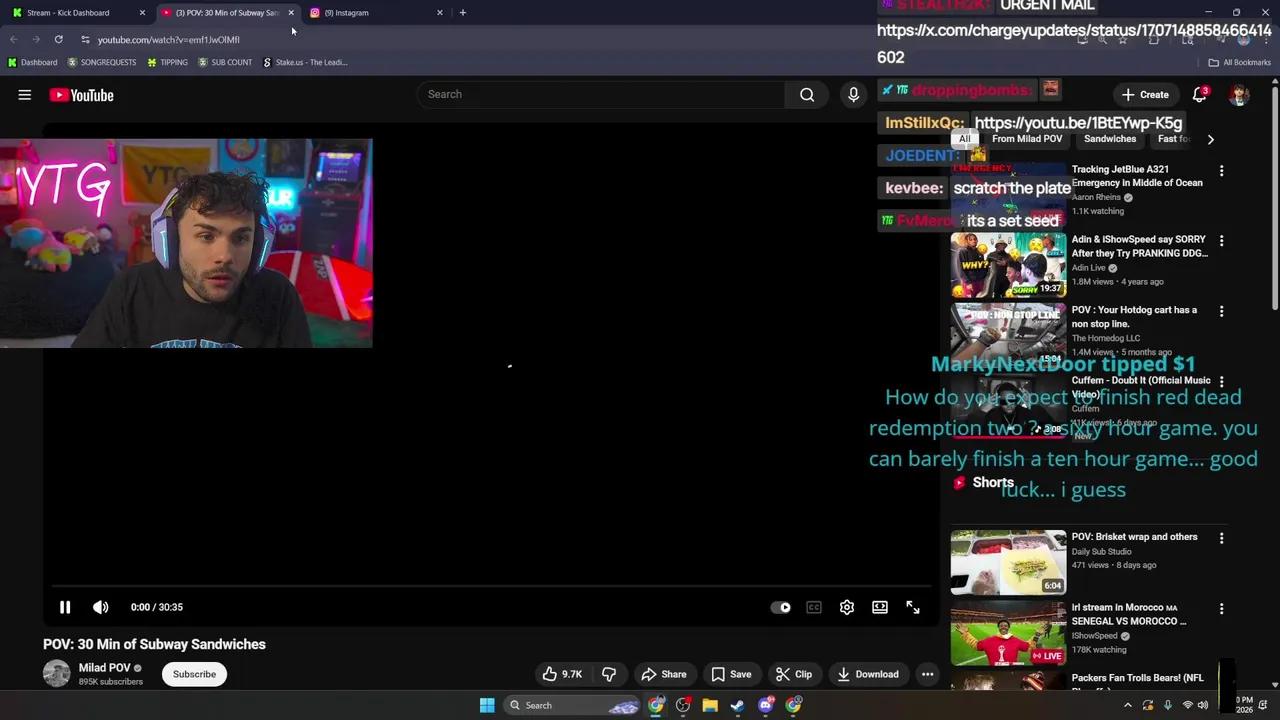Viewport: 1280px width, 720px height.
Task: Open the Dashboard bookmark
Action: (32, 62)
